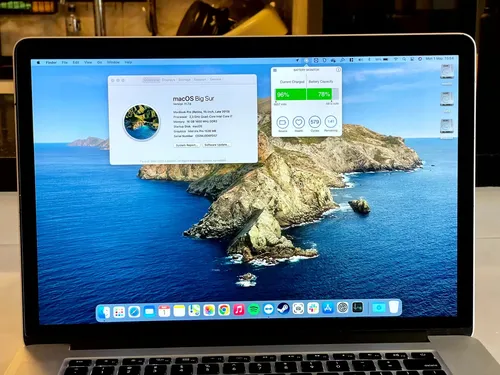Switch to the Storage tab

[184, 80]
